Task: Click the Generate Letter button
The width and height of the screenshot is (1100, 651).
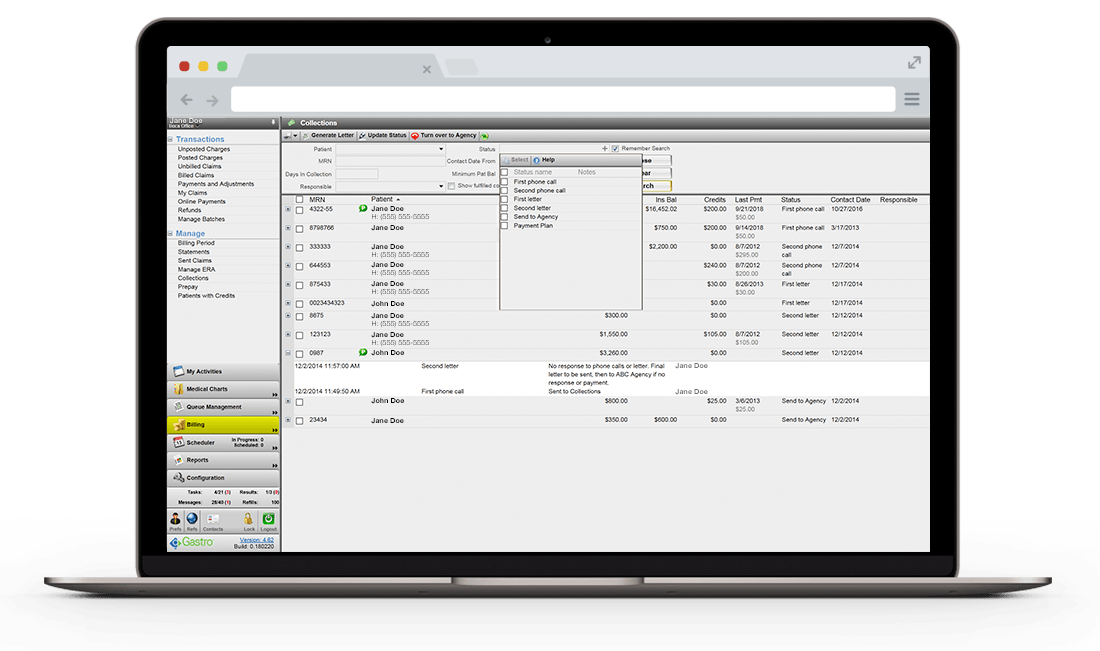Action: coord(328,135)
